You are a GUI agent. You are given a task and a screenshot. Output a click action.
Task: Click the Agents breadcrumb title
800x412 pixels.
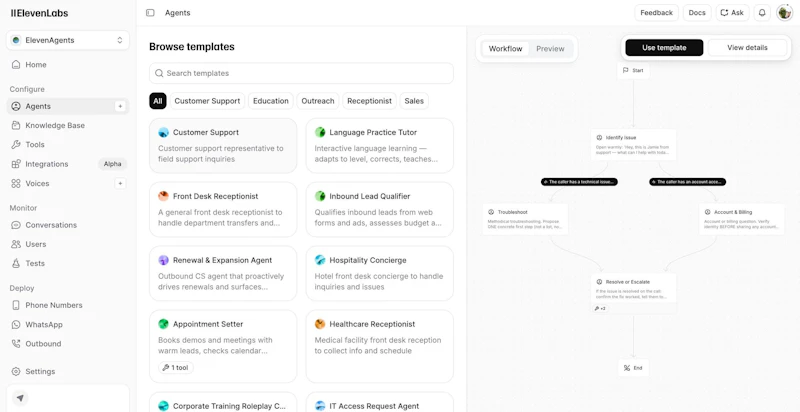pyautogui.click(x=178, y=13)
